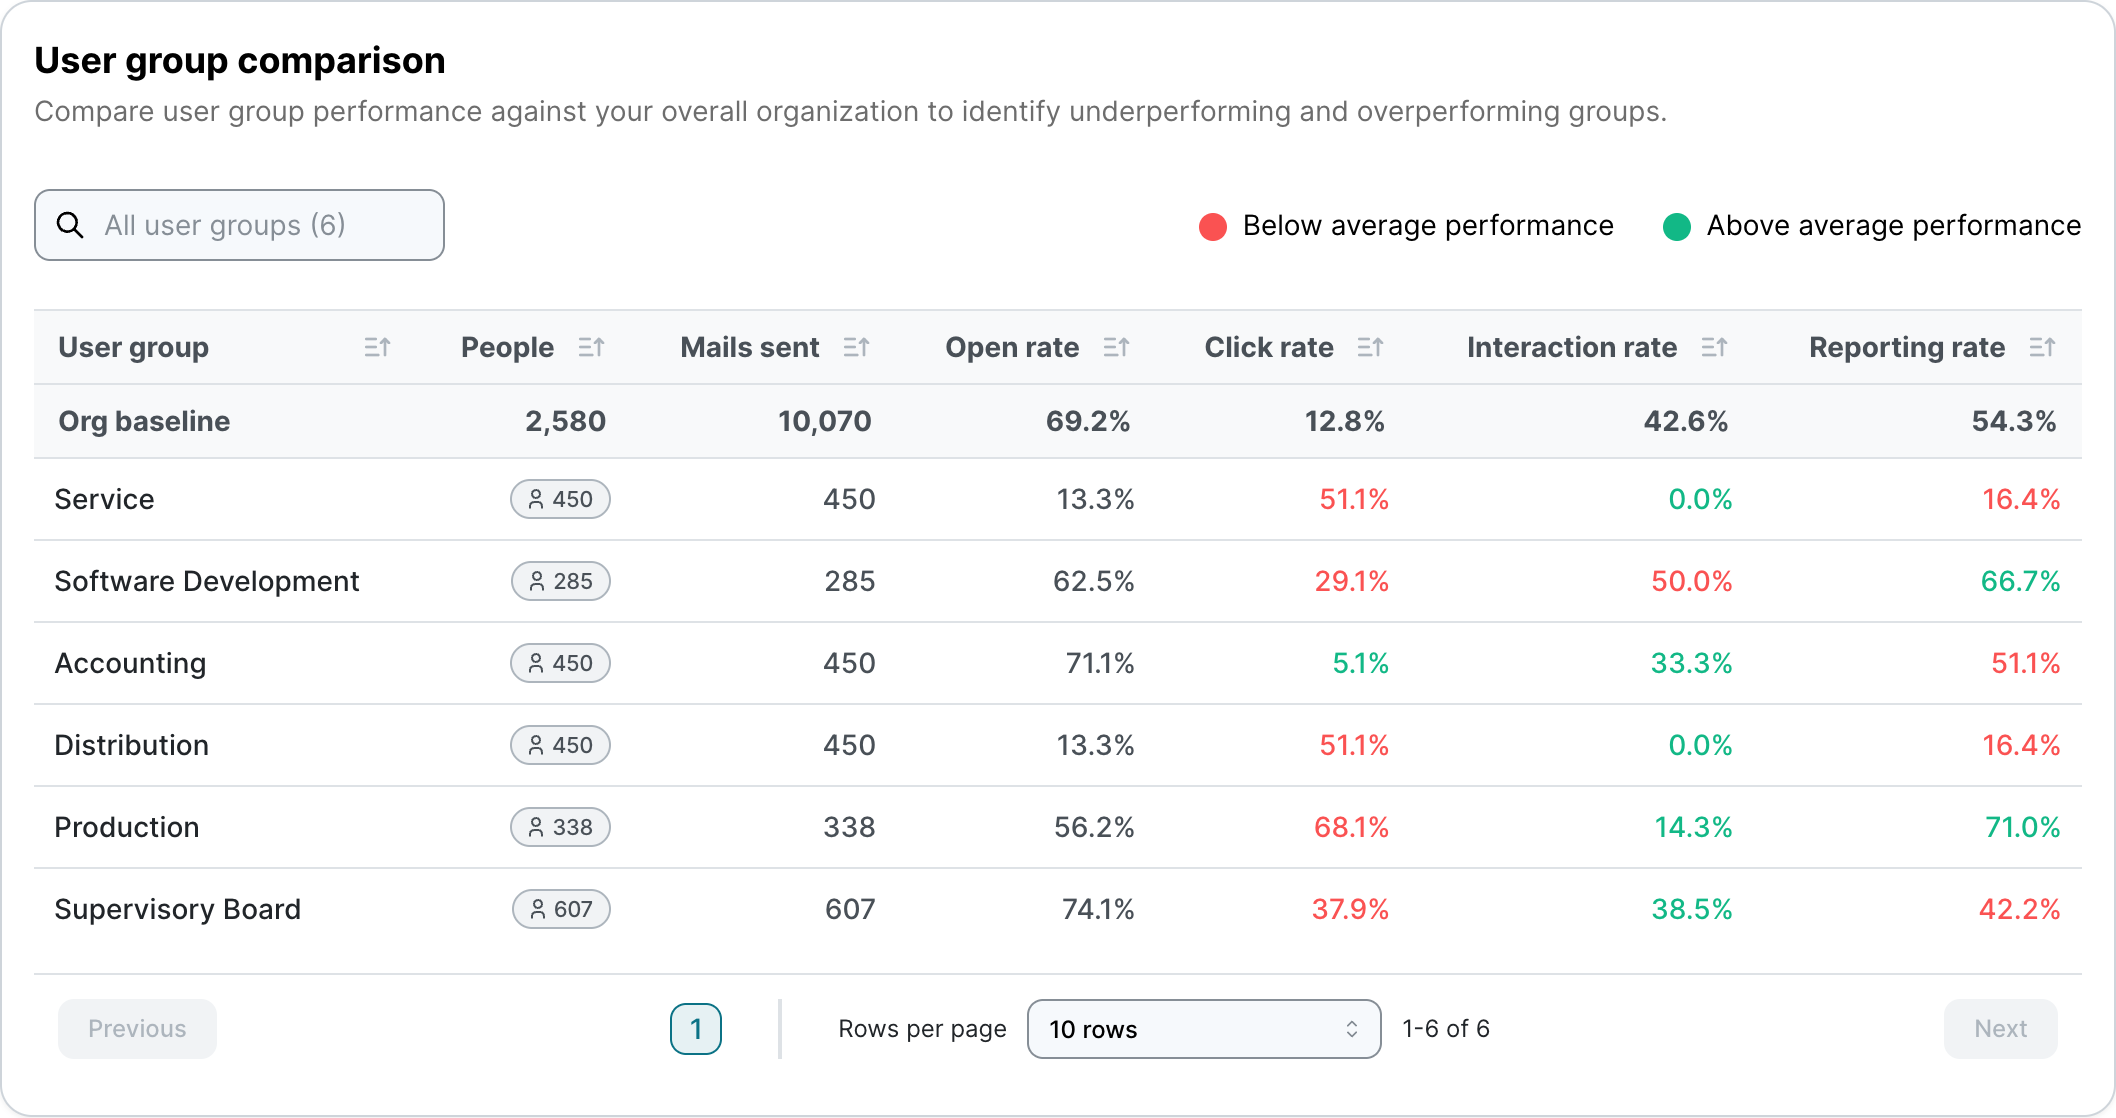
Task: Click the stepper arrows on the 10 rows selector
Action: click(x=1352, y=1029)
